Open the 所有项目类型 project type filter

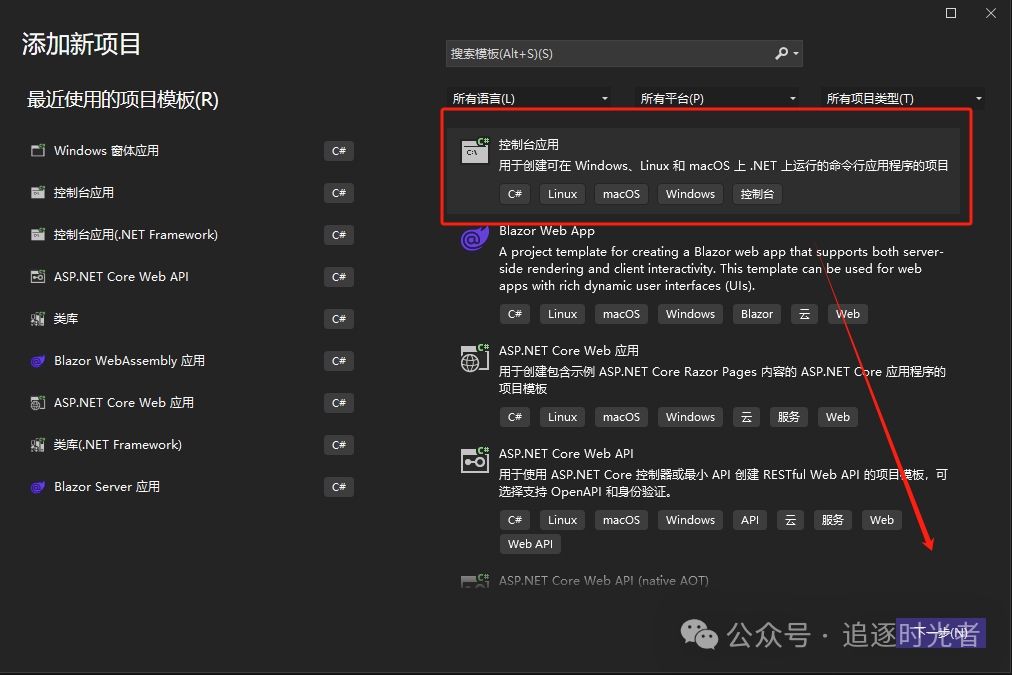coord(903,99)
